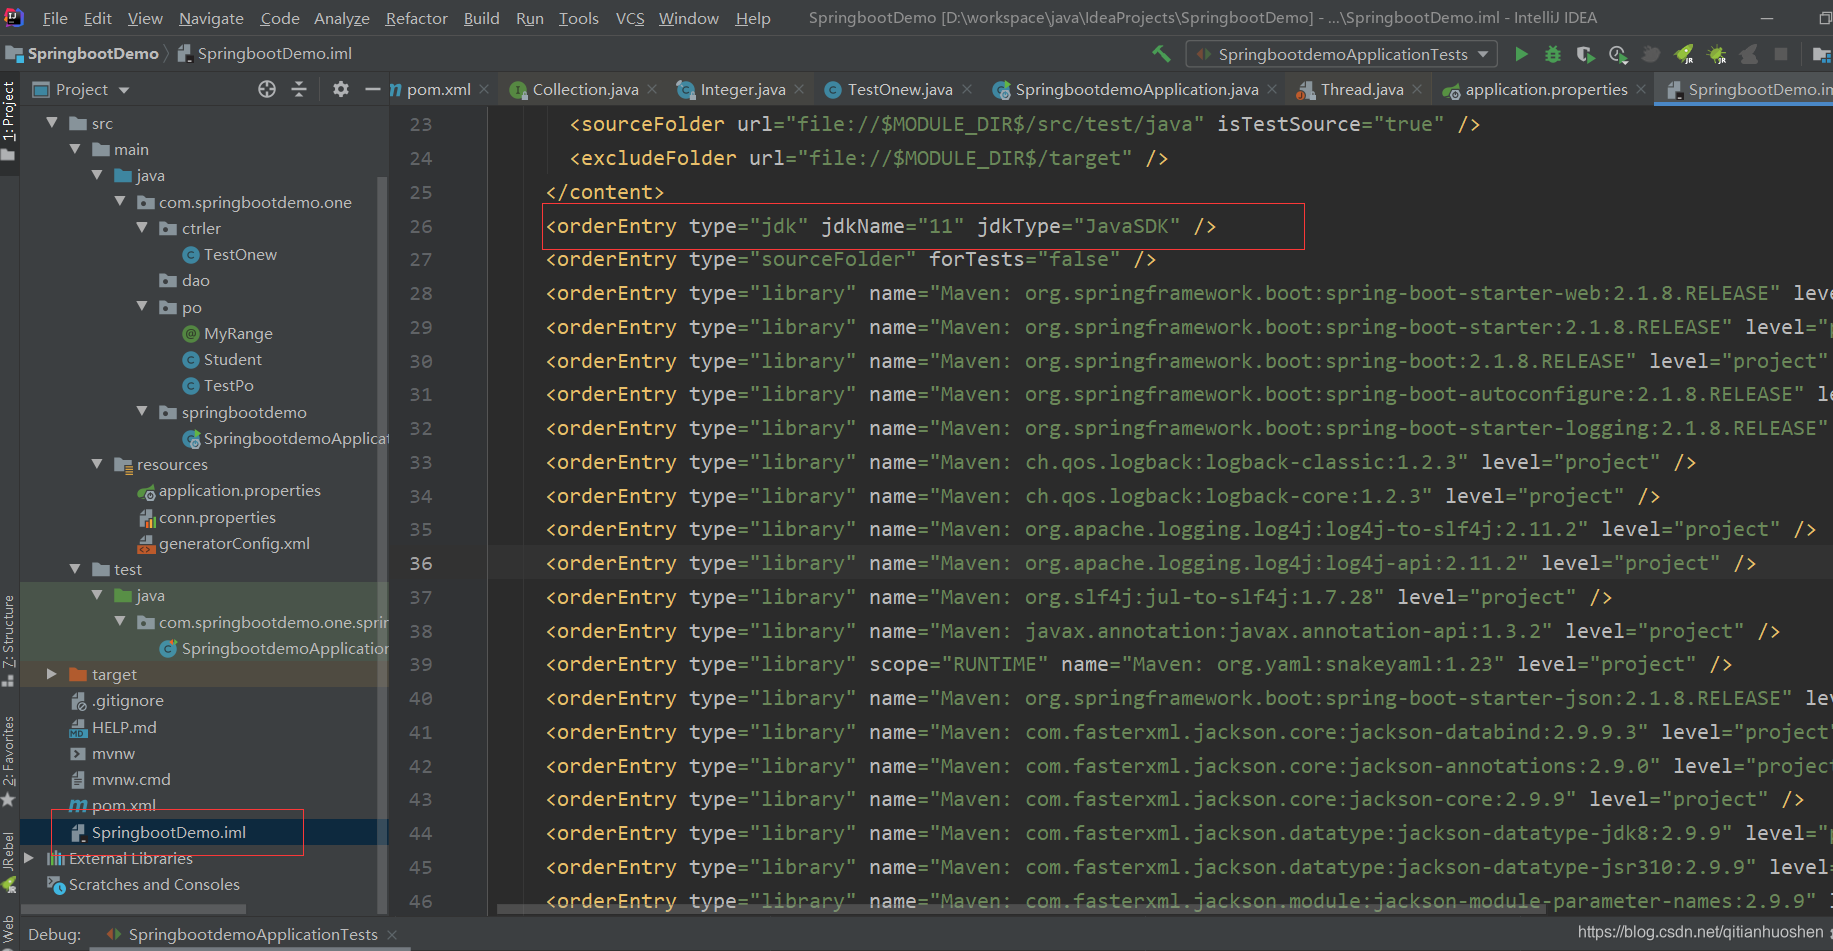Run with Coverage using the shield icon
1833x951 pixels.
[x=1585, y=54]
